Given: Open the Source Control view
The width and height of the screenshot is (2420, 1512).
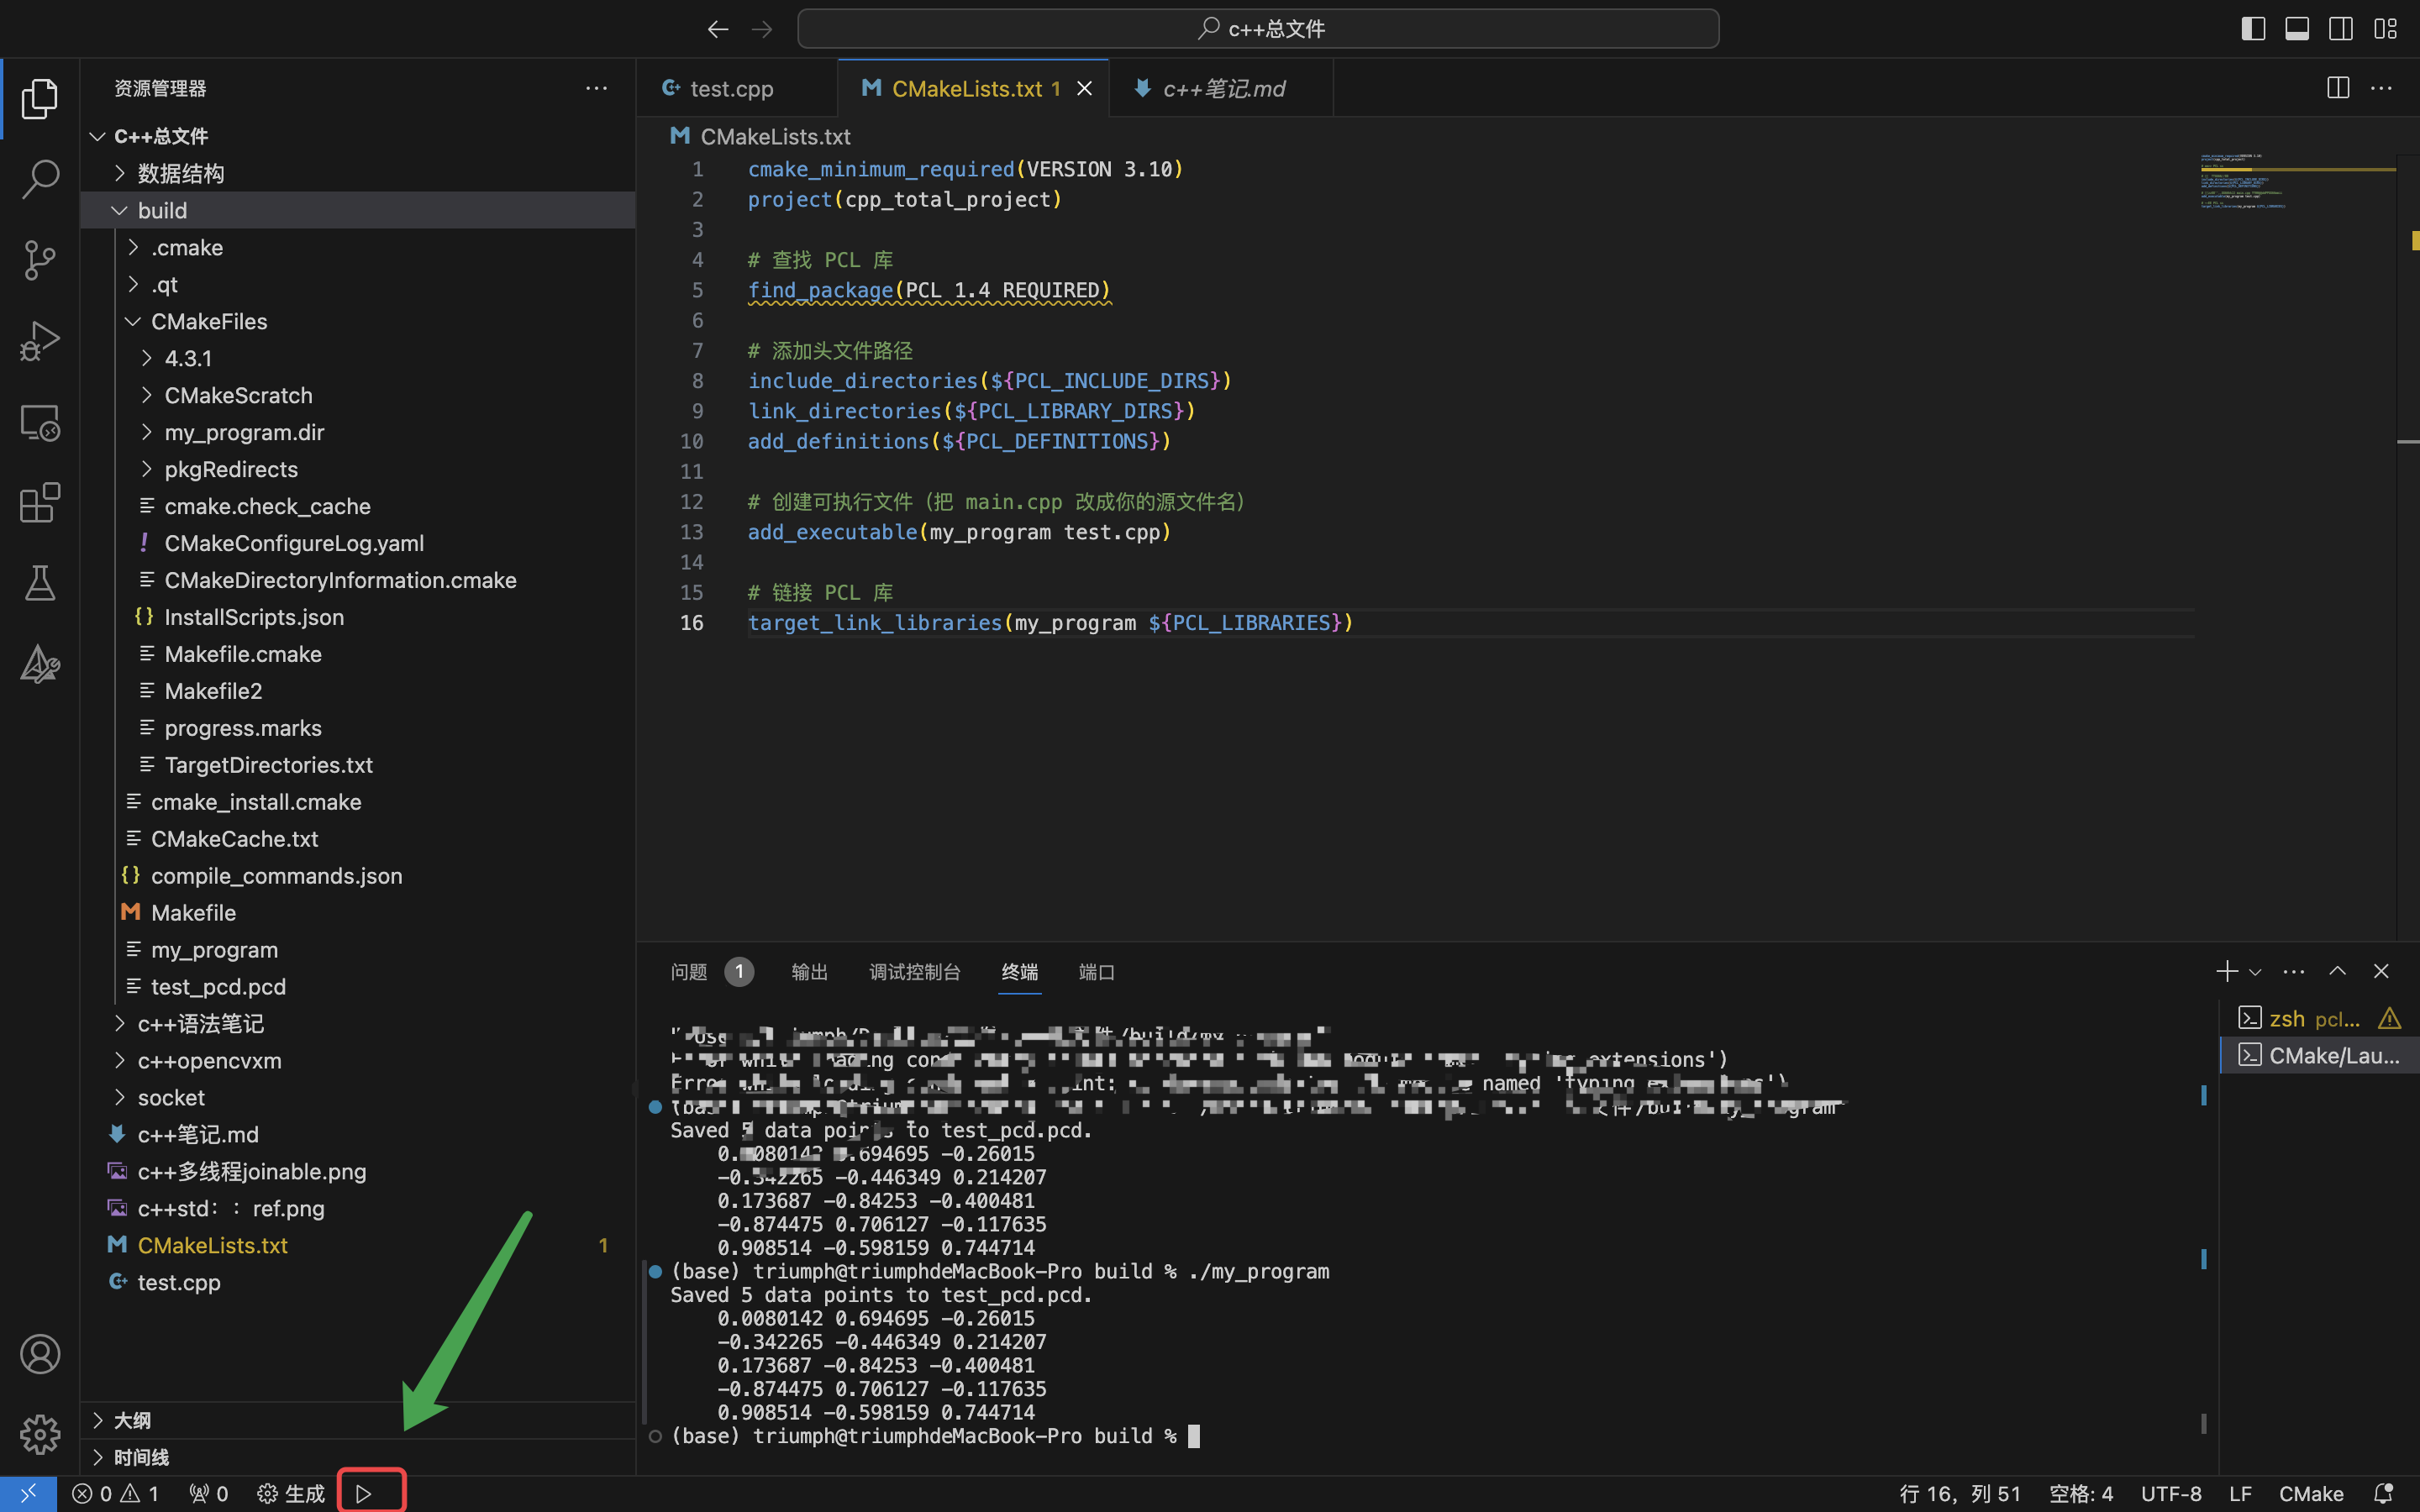Looking at the screenshot, I should point(40,260).
